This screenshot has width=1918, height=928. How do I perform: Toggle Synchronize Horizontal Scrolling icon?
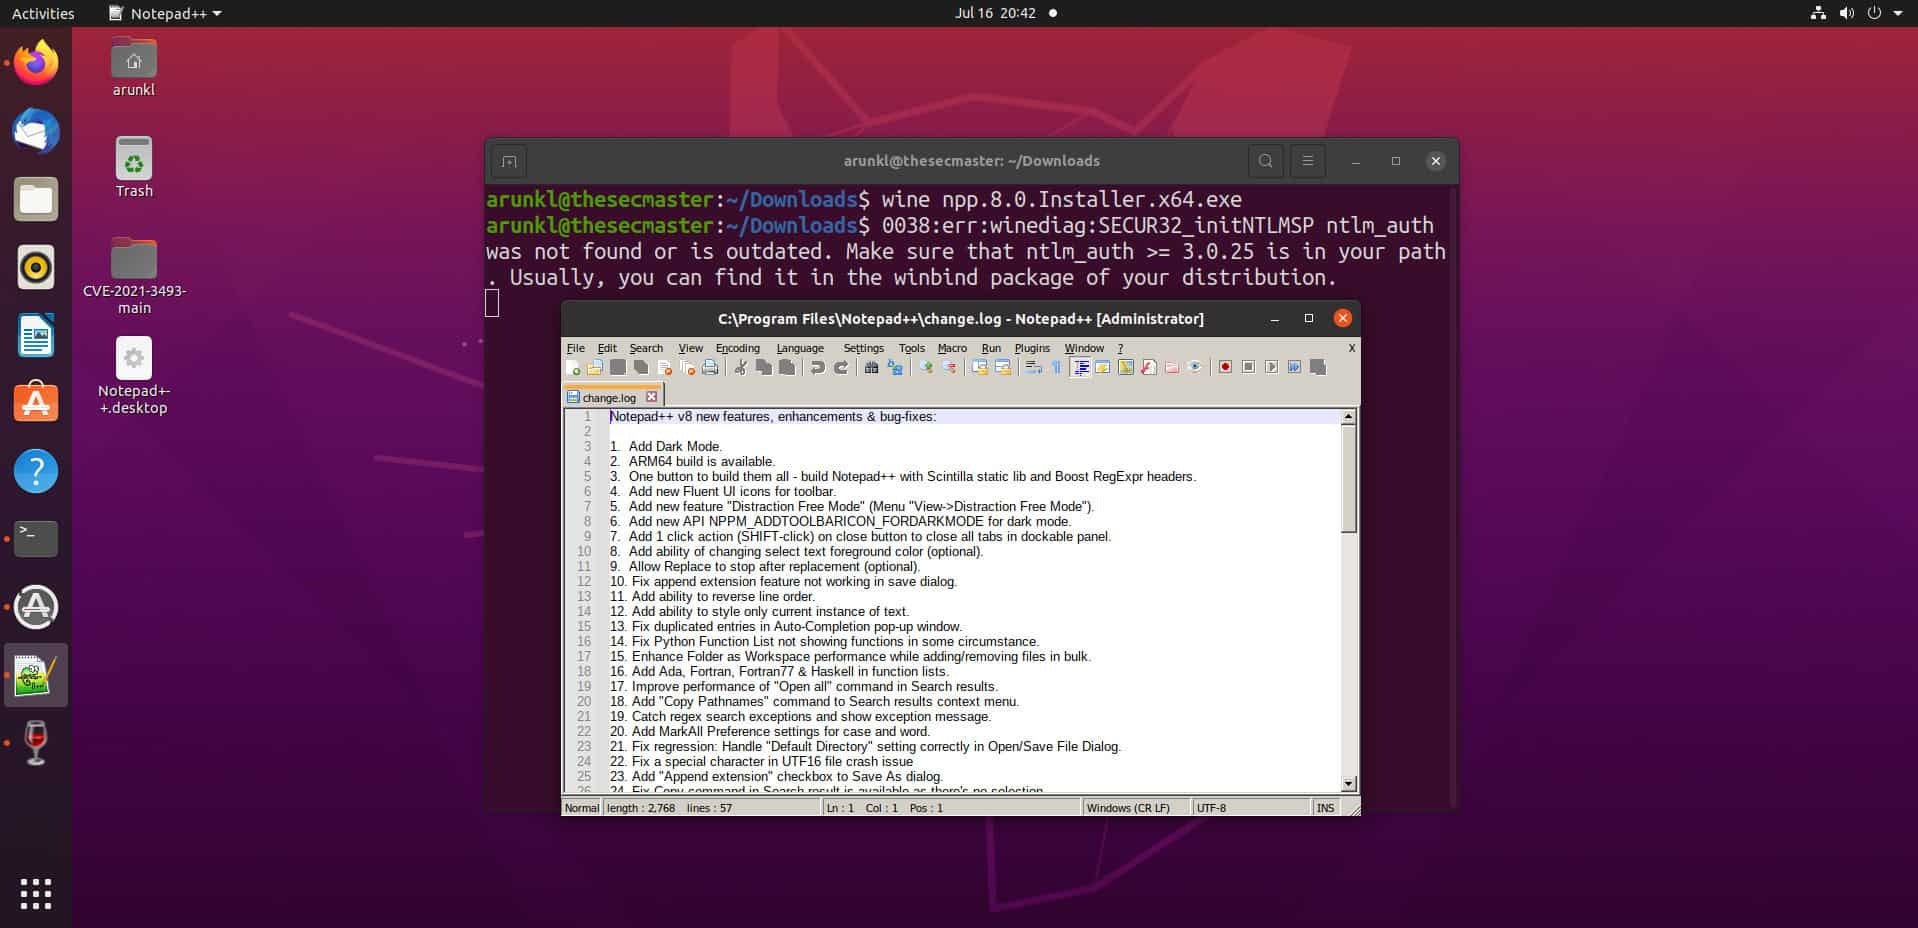tap(1003, 368)
